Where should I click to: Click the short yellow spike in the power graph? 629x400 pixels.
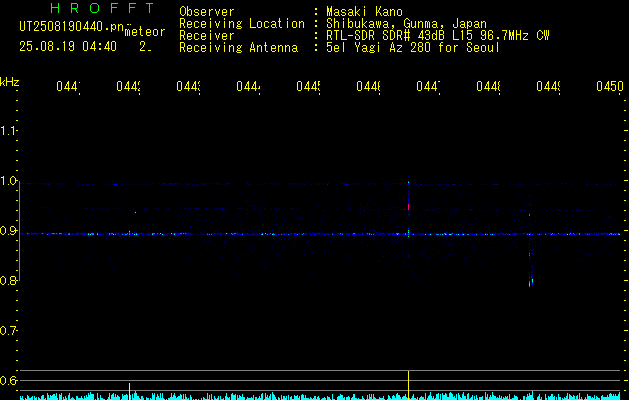[x=129, y=391]
